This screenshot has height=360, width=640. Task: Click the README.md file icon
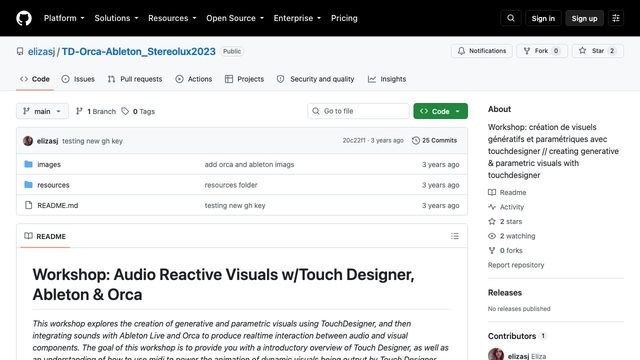pyautogui.click(x=28, y=205)
